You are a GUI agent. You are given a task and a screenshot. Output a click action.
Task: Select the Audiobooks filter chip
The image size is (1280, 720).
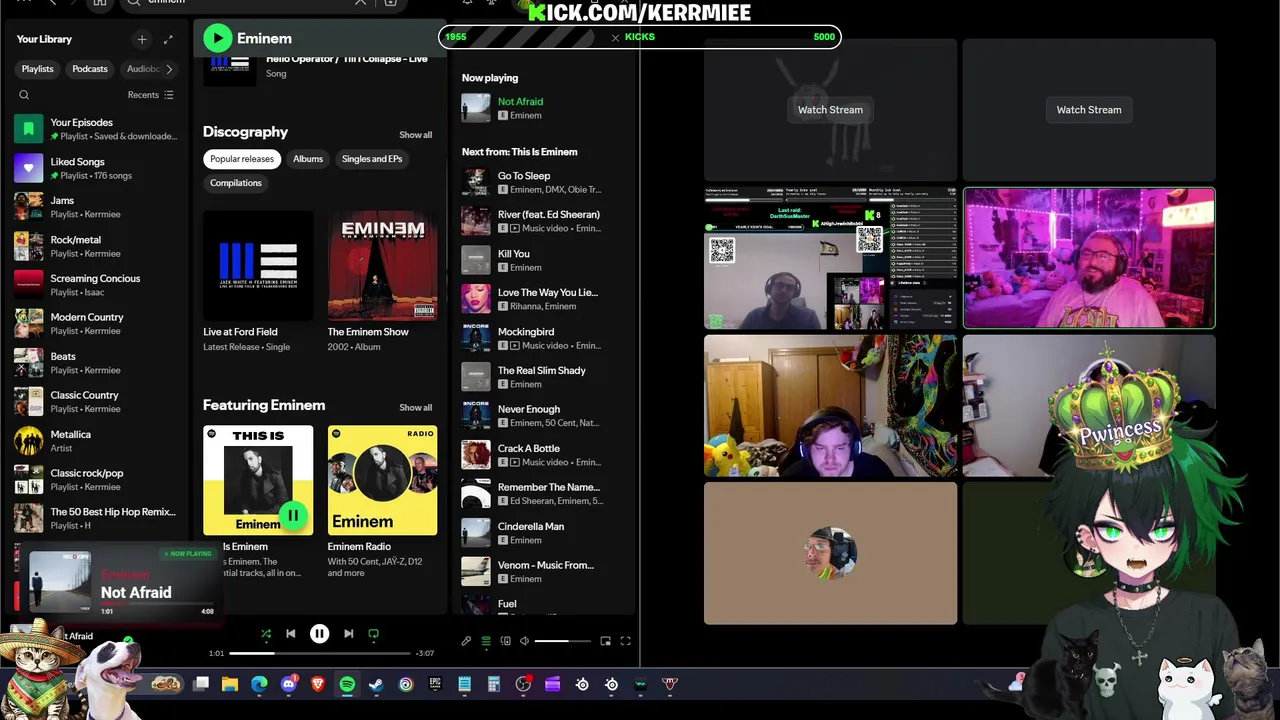[142, 69]
